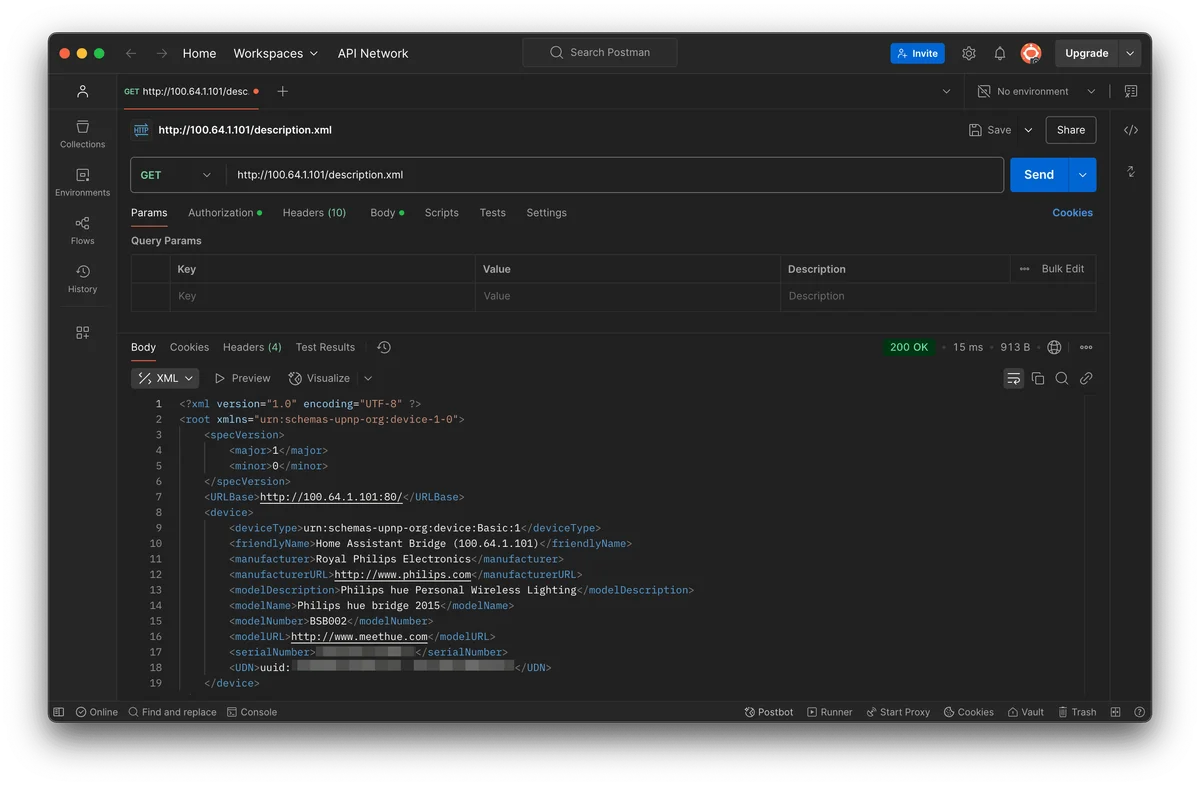
Task: Open the API Network menu
Action: pos(373,53)
